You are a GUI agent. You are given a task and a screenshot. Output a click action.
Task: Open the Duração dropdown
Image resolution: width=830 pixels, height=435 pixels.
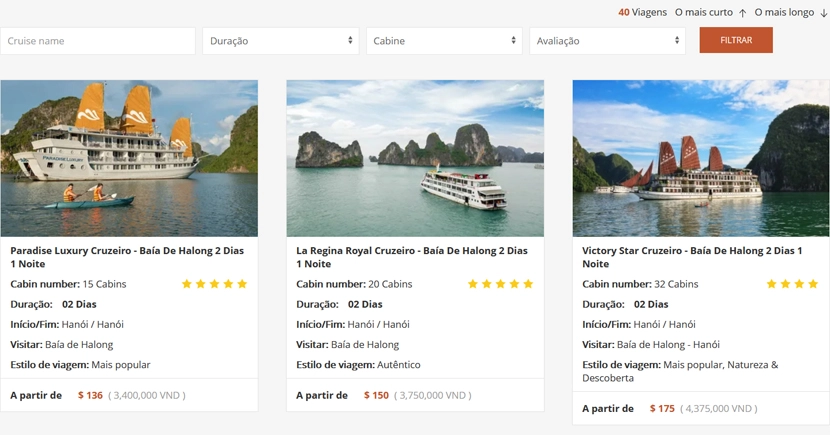(x=281, y=41)
